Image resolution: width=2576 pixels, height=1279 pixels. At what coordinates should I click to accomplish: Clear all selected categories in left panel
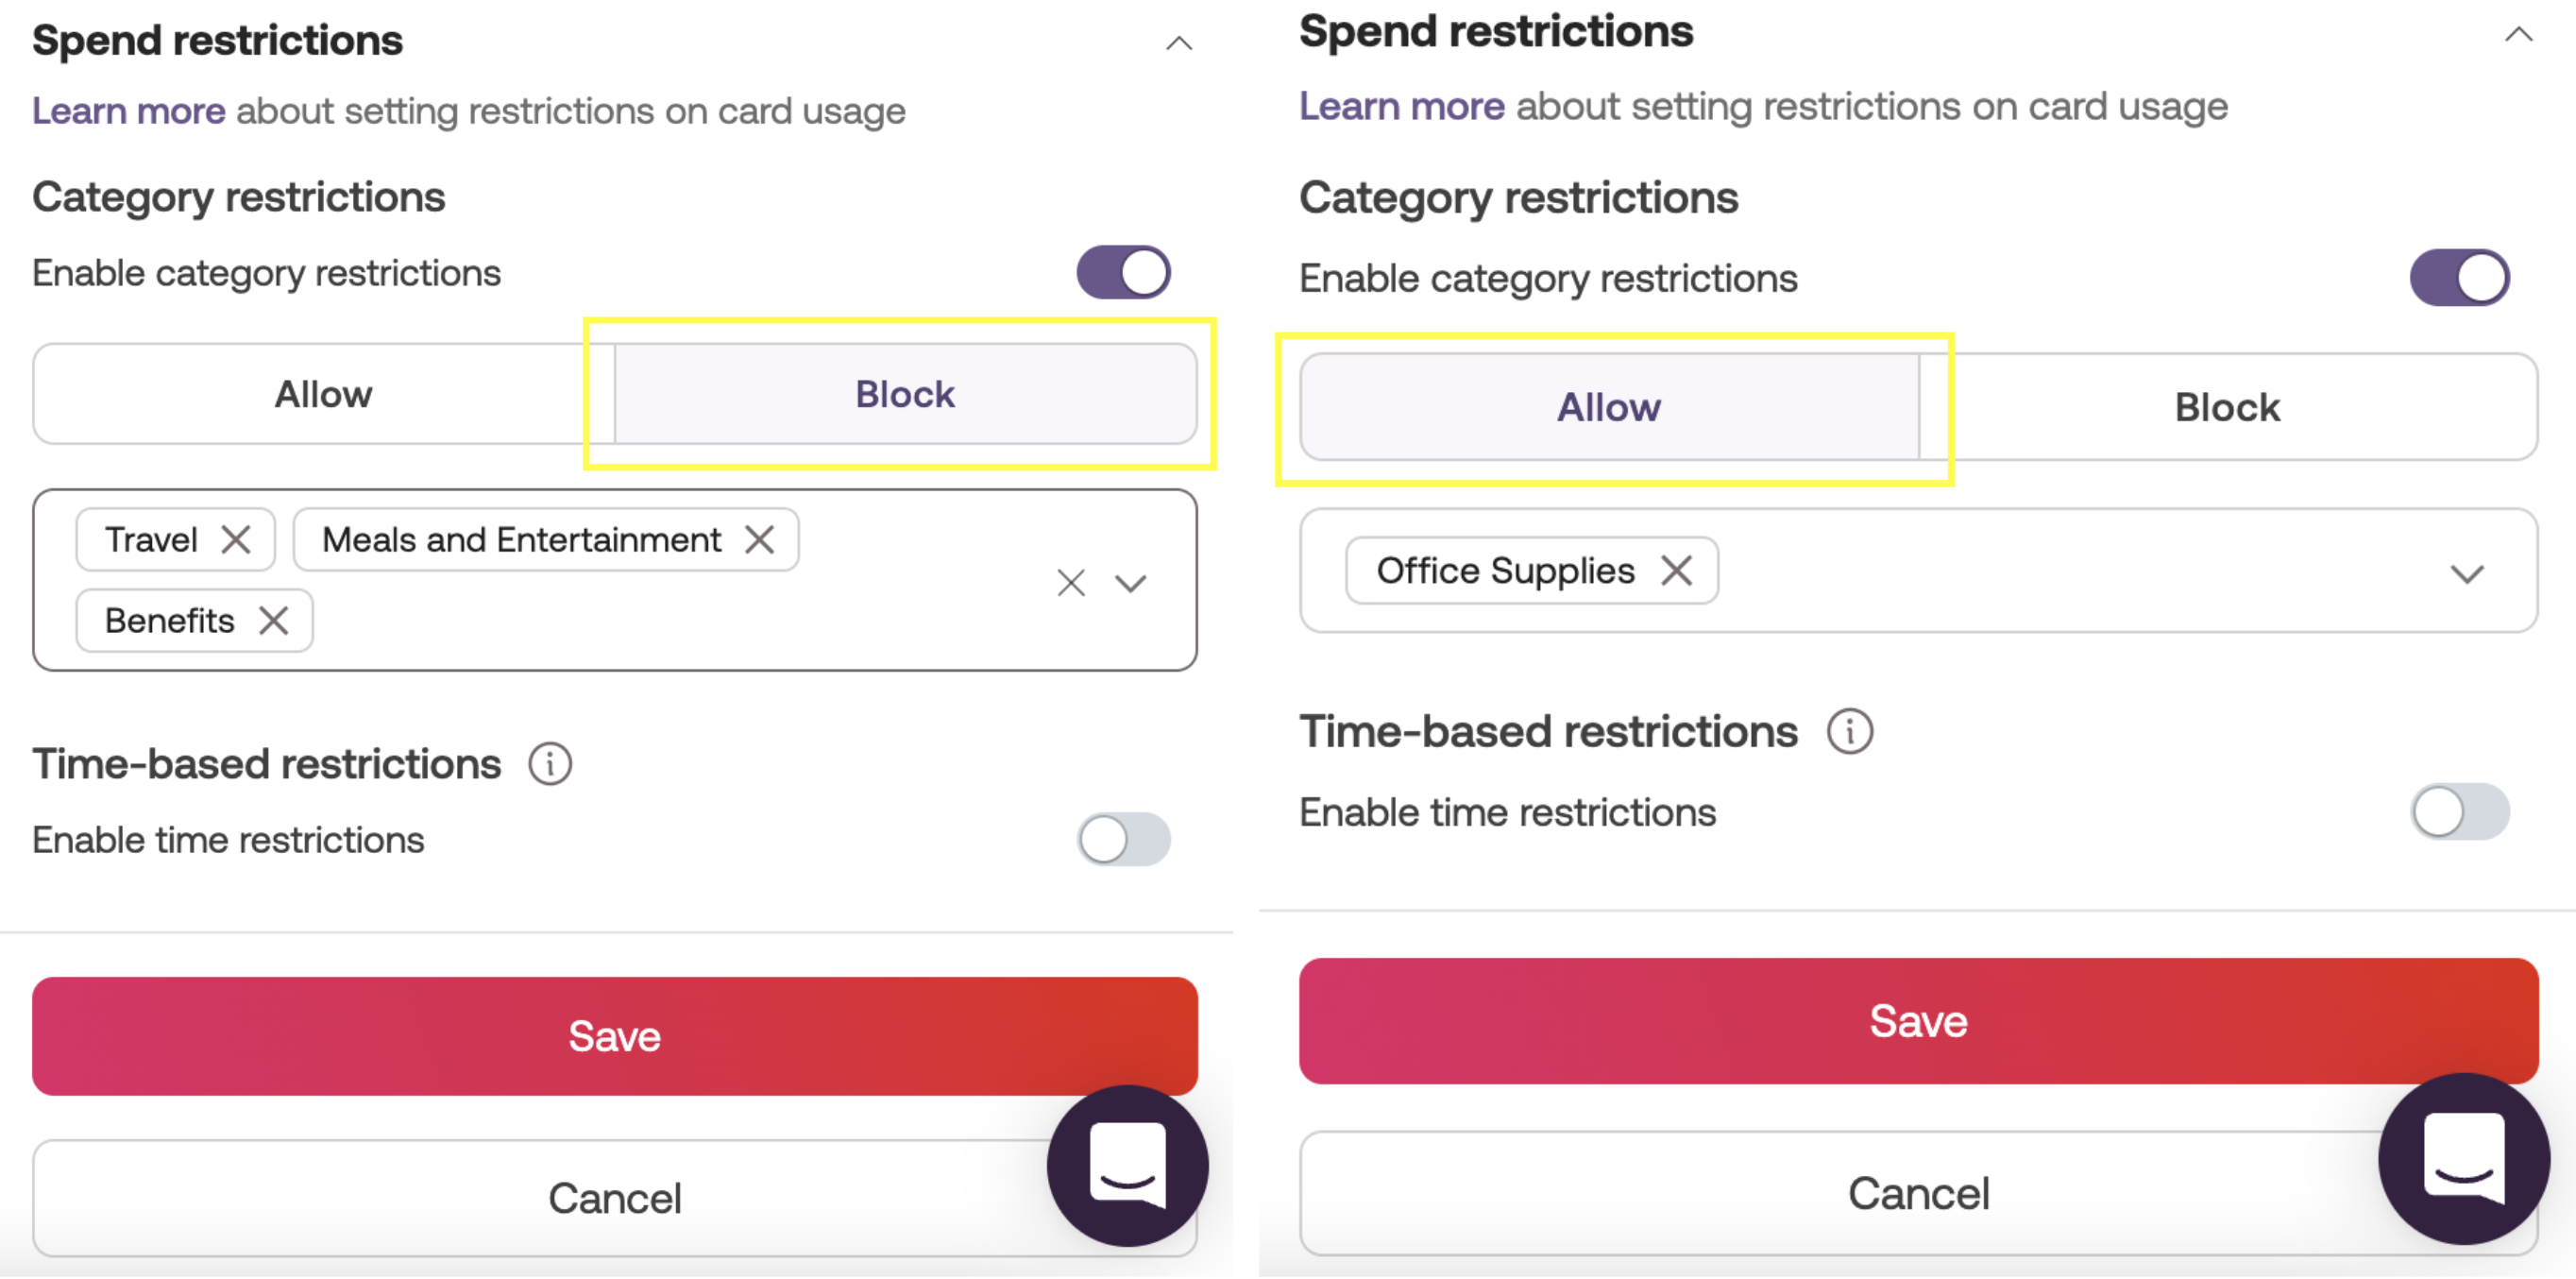(1071, 583)
